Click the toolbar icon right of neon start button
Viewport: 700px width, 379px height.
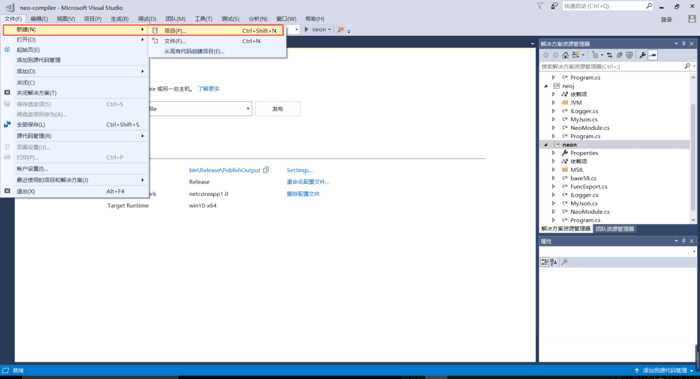[341, 29]
